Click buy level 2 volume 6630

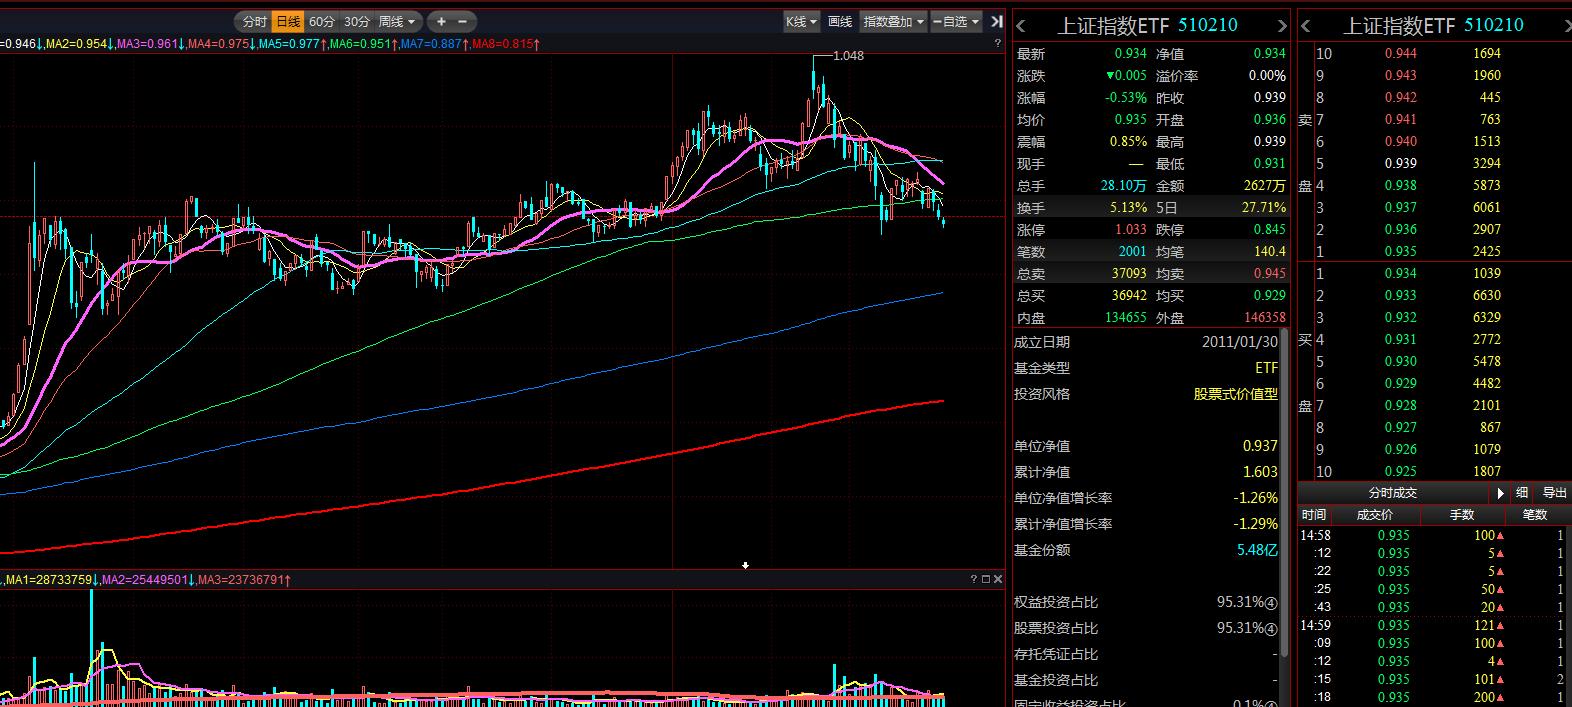1486,295
